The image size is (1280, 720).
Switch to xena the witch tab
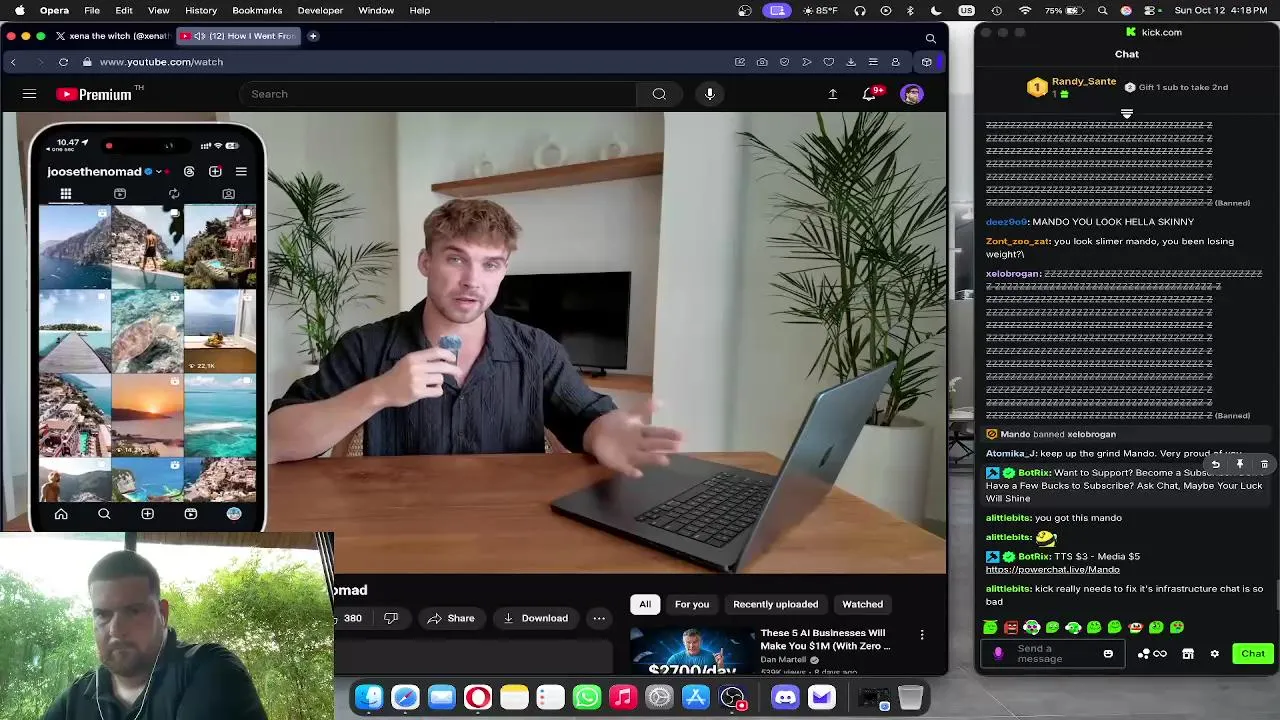[113, 36]
